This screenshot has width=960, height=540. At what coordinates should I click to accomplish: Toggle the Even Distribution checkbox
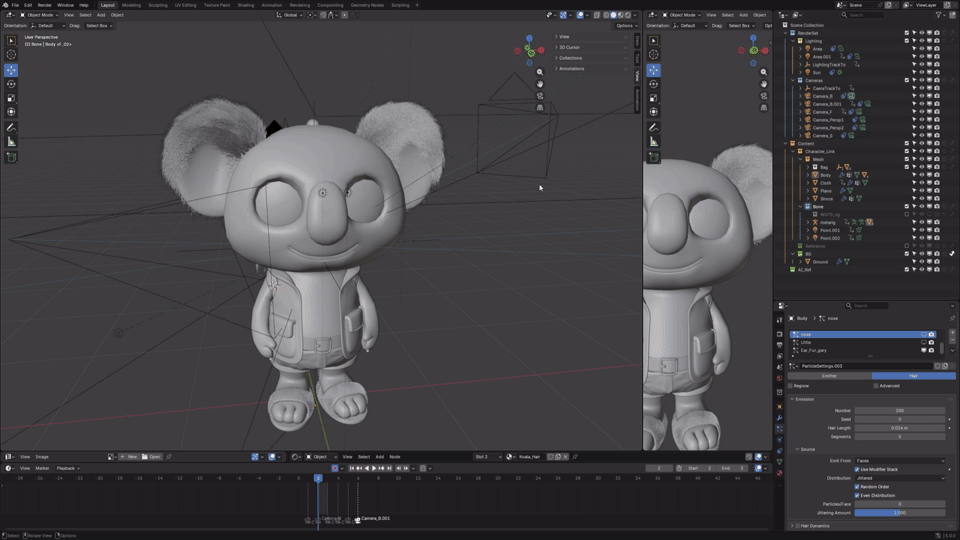(857, 495)
